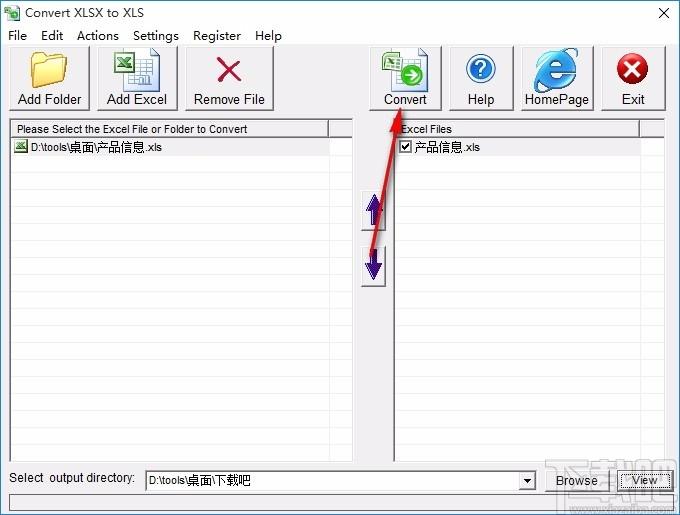This screenshot has height=515, width=680.
Task: Select the D:\tools\桌面\产品信息.xls row
Action: (170, 147)
